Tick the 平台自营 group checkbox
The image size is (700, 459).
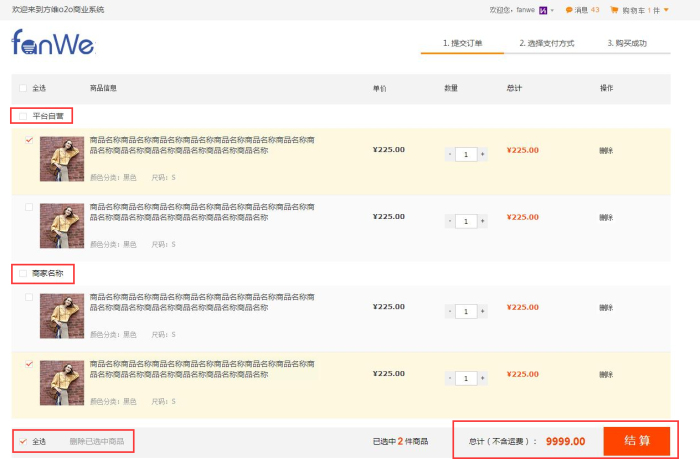point(23,116)
